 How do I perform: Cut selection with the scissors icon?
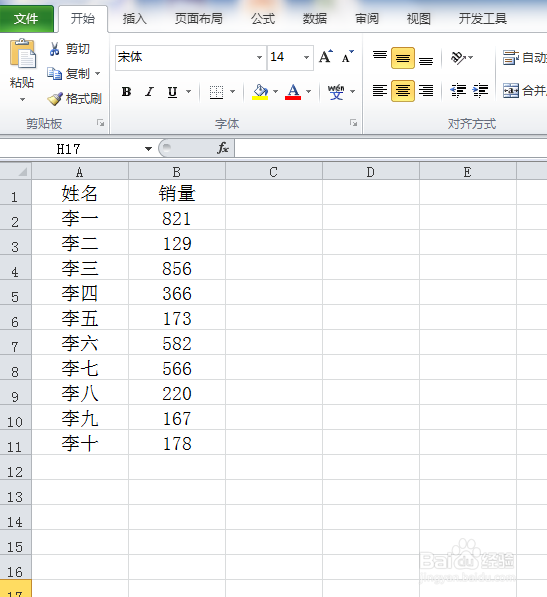click(x=54, y=49)
